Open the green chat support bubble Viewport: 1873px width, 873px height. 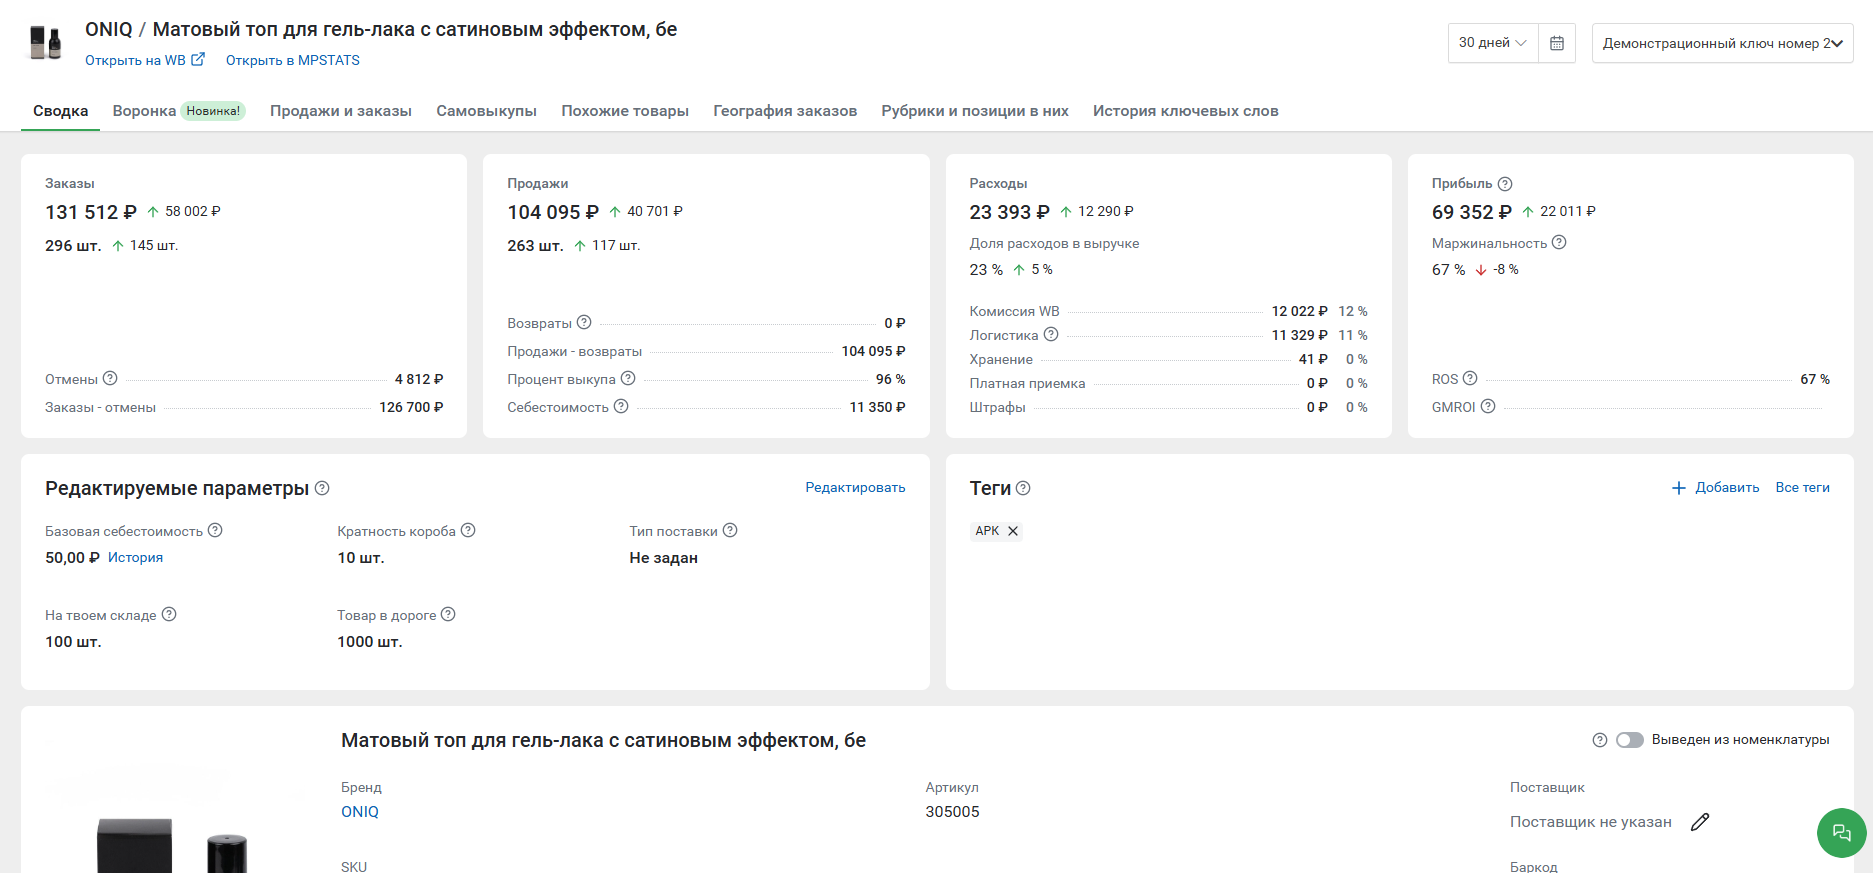[x=1841, y=832]
